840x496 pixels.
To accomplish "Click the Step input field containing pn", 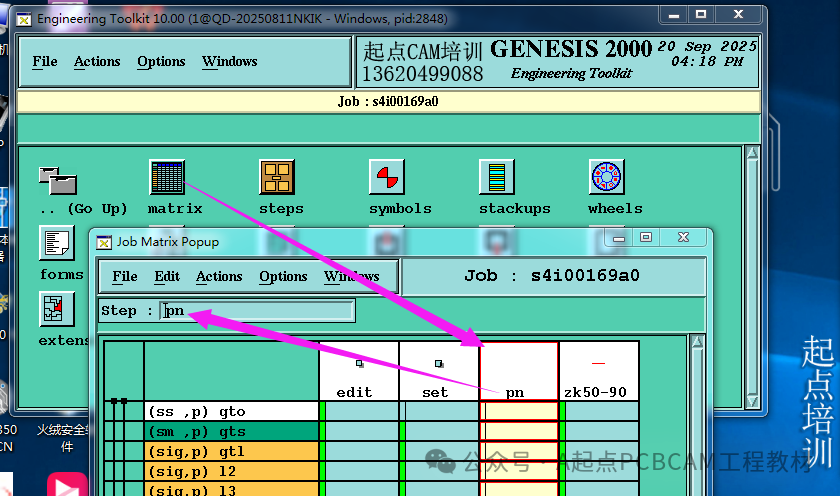I will [x=257, y=311].
